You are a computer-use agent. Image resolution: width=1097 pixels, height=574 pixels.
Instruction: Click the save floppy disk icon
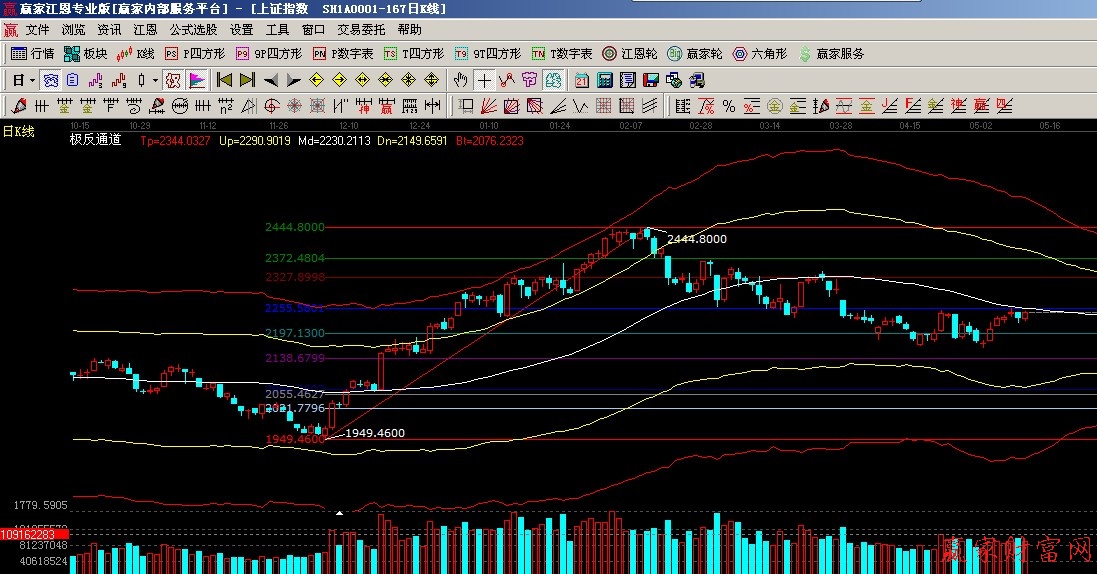pos(649,80)
